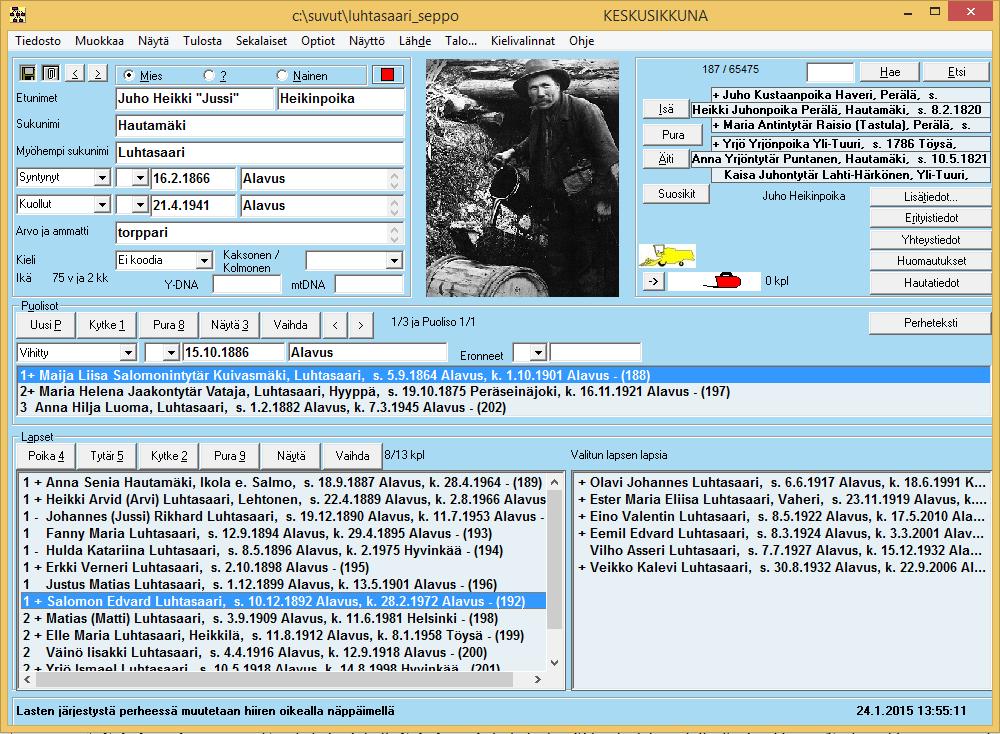Select grandchild Olavi Johannes Luhtasaari row
The image size is (1000, 734).
click(x=782, y=483)
